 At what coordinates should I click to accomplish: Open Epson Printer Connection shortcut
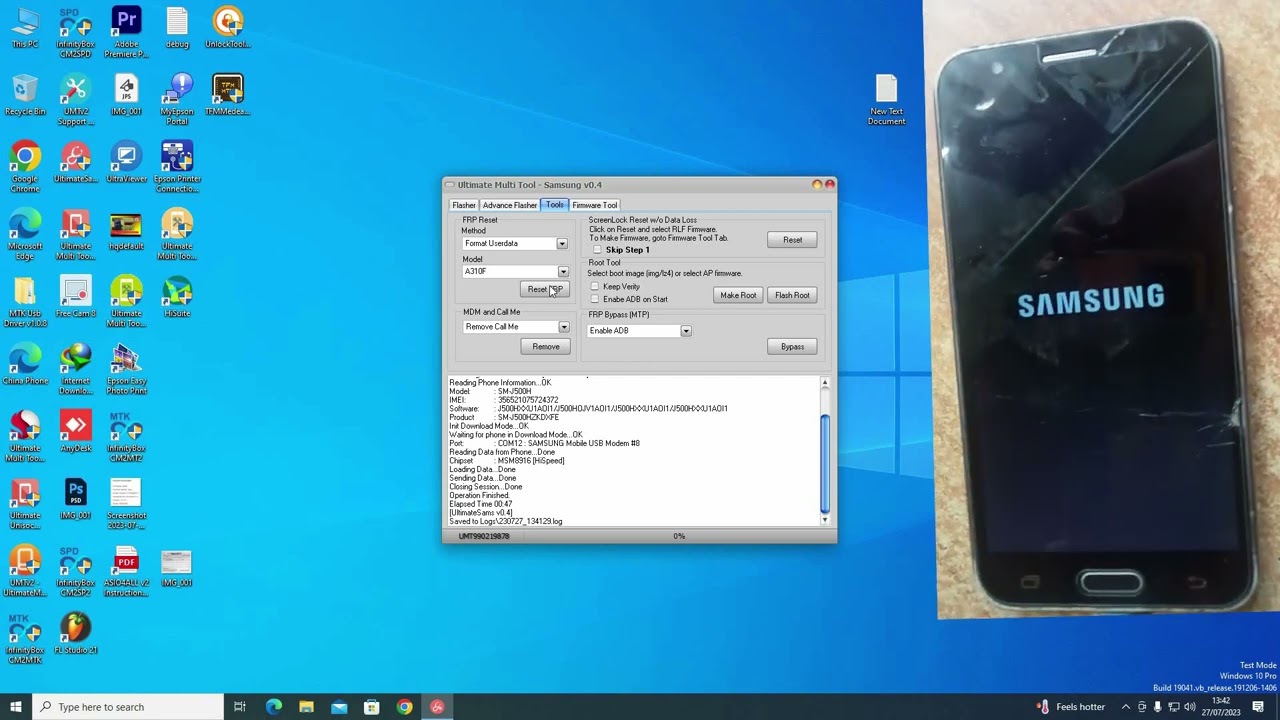pos(177,167)
